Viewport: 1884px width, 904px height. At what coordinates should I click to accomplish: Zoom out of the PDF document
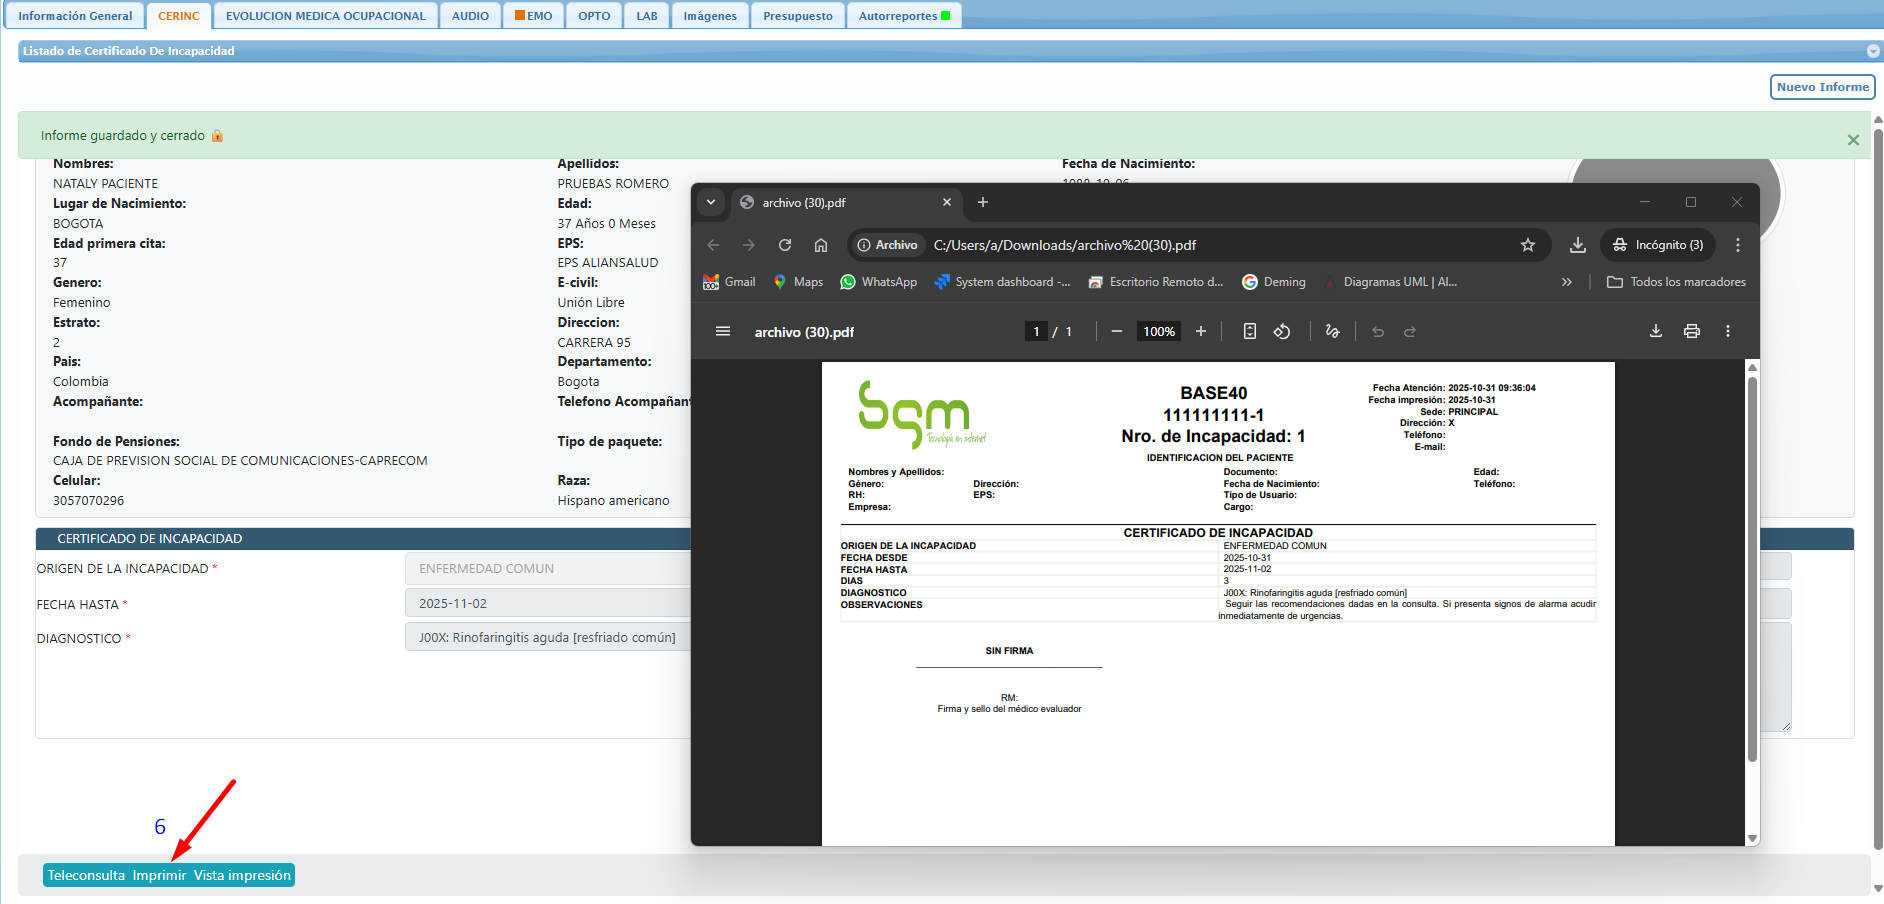[x=1117, y=332]
